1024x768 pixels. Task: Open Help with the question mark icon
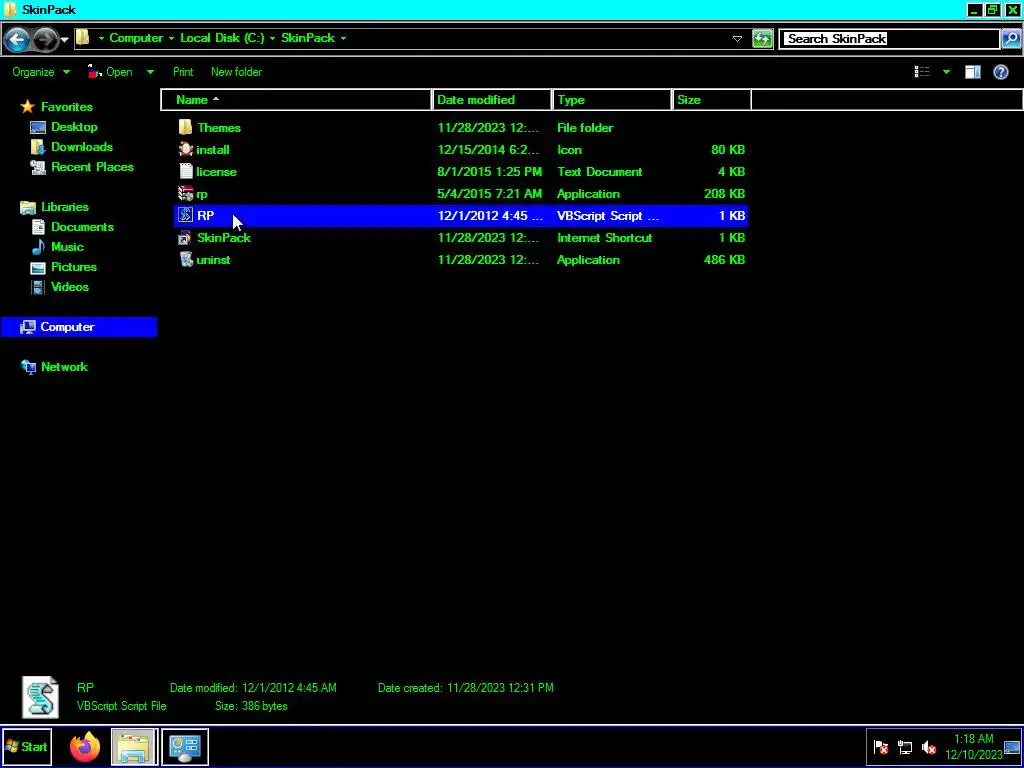[x=1000, y=72]
